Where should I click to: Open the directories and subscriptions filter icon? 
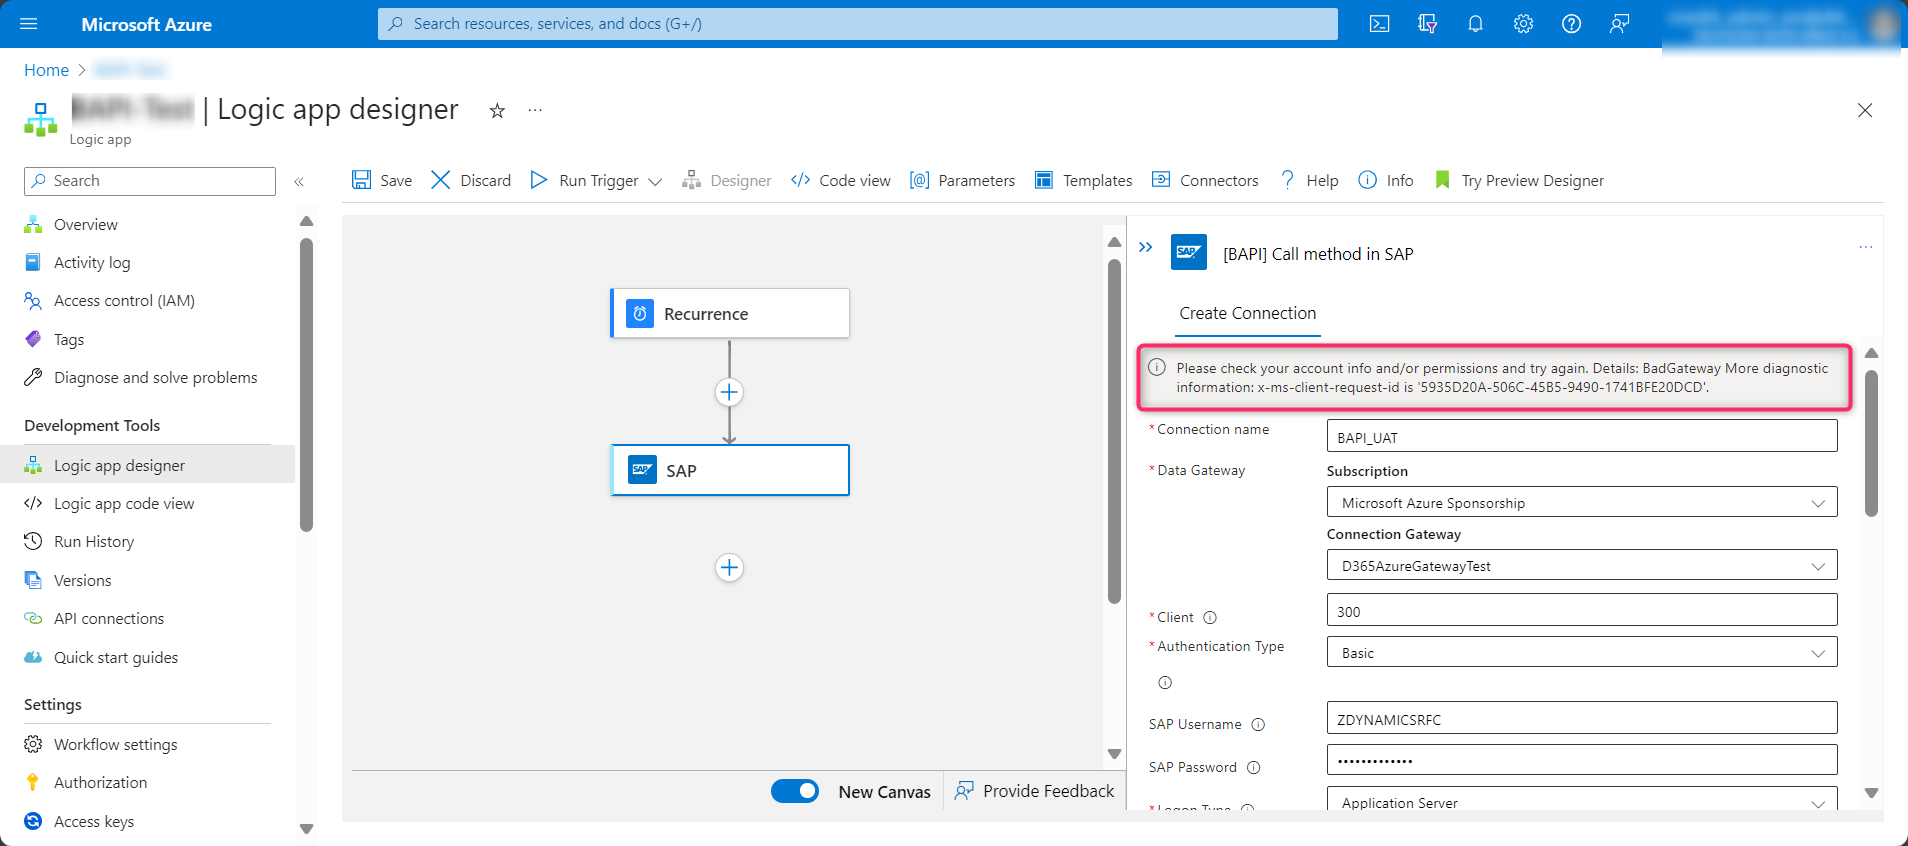click(x=1427, y=24)
